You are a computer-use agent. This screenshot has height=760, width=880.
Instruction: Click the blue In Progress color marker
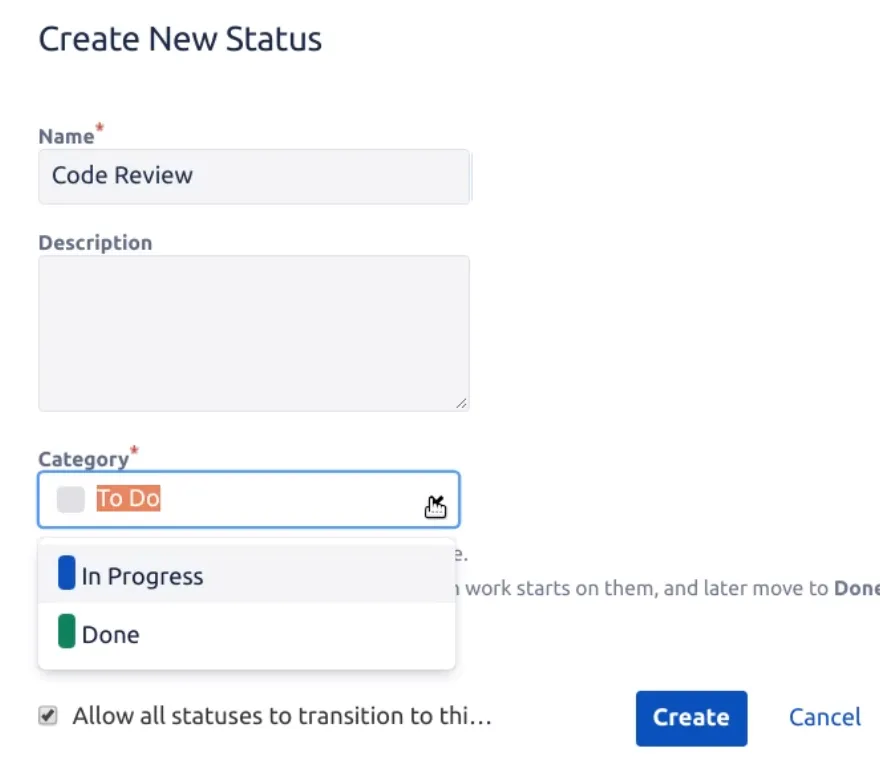coord(66,574)
